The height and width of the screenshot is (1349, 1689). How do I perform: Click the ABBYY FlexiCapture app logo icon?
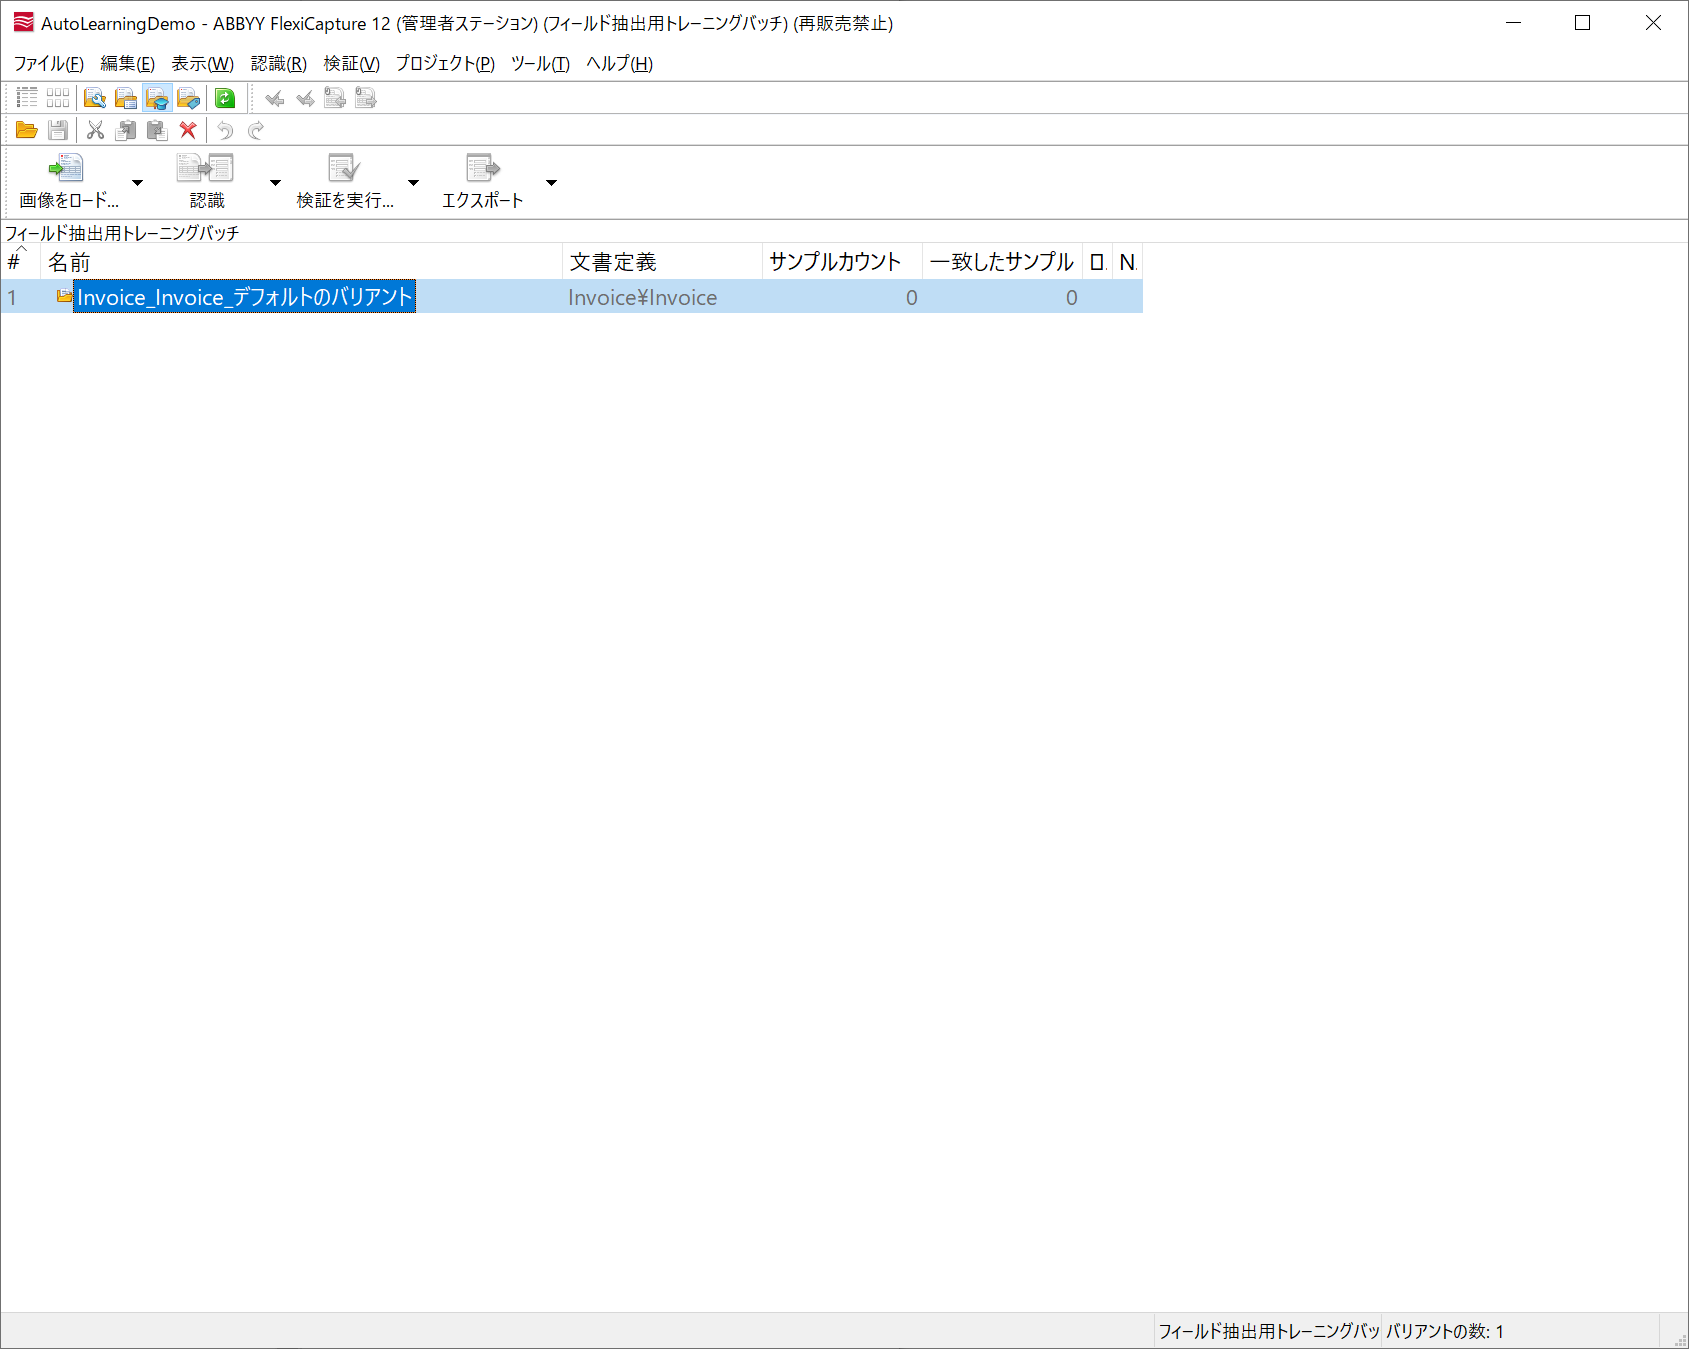(24, 22)
